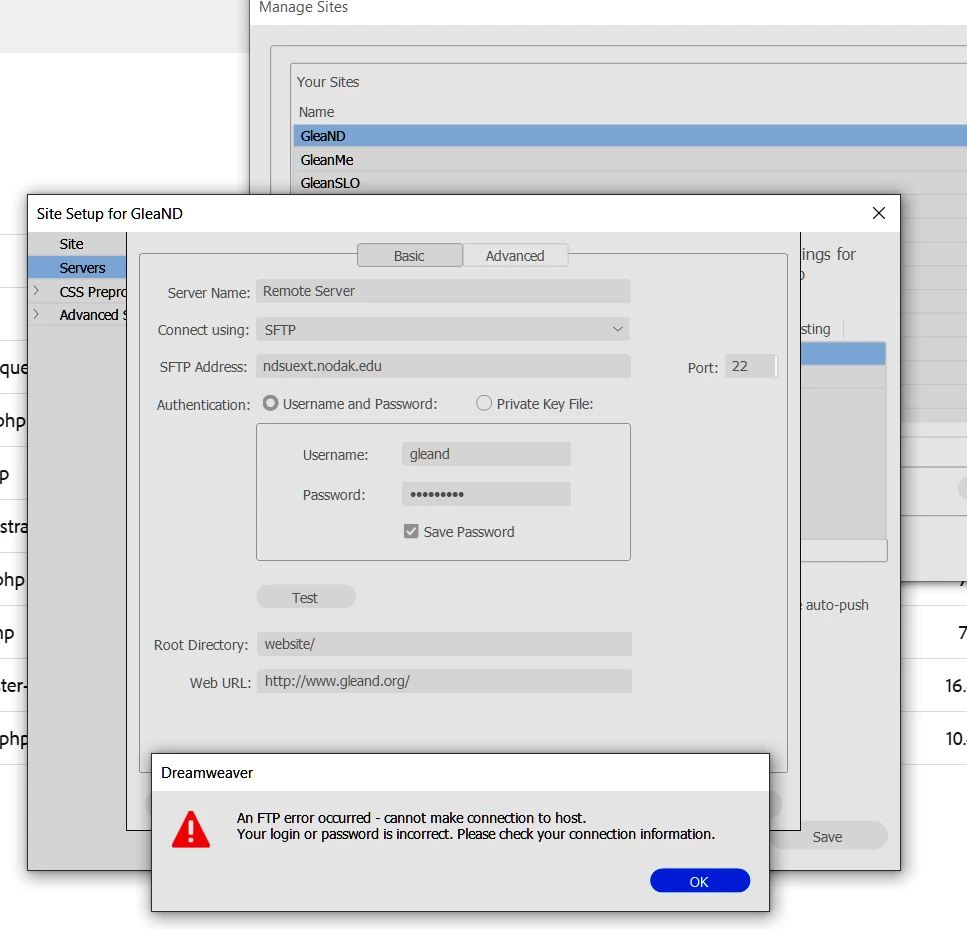Select Site in the setup sidebar
This screenshot has width=967, height=929.
click(72, 244)
